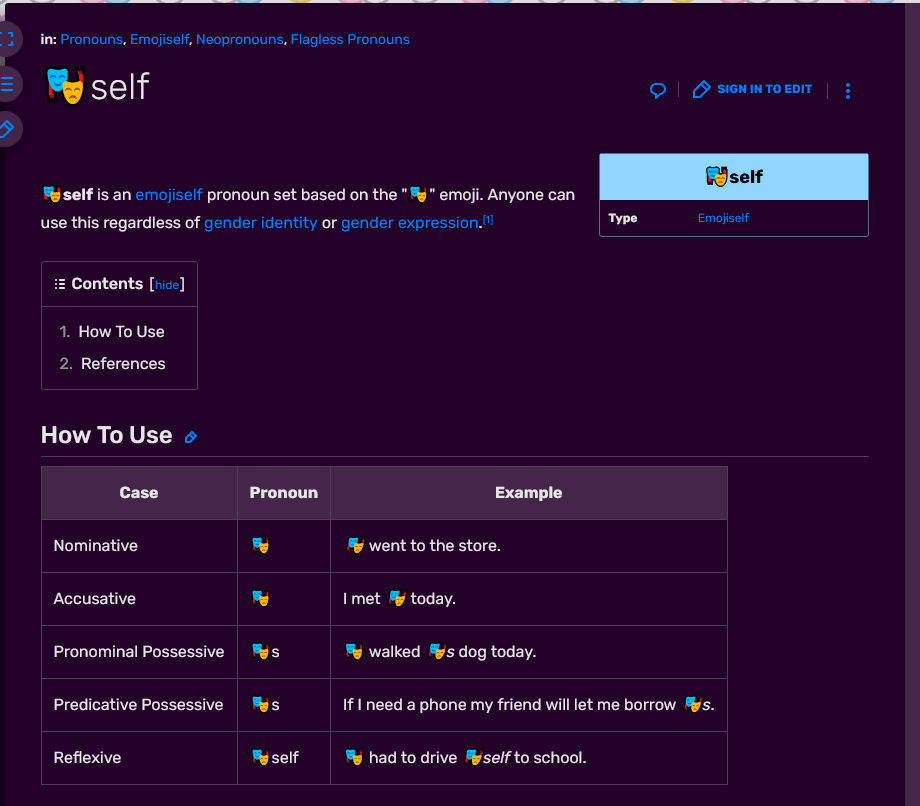Open footnote reference [1]
This screenshot has height=806, width=920.
(488, 219)
